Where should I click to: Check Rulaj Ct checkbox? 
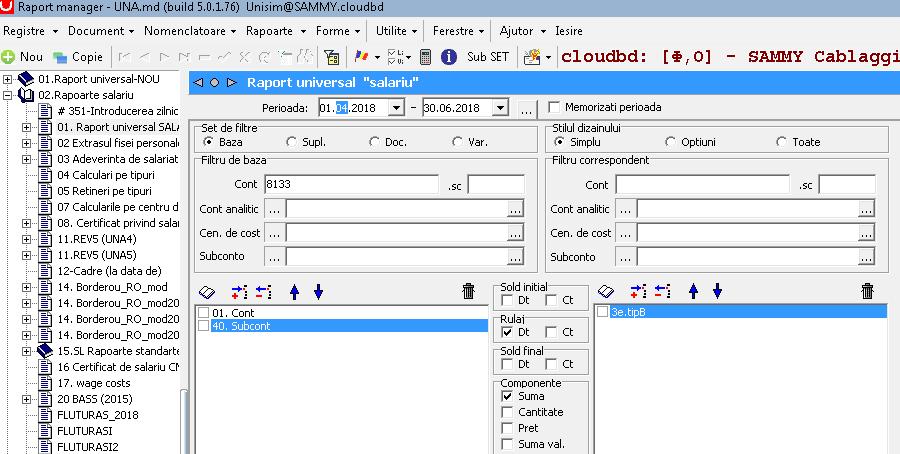(551, 332)
